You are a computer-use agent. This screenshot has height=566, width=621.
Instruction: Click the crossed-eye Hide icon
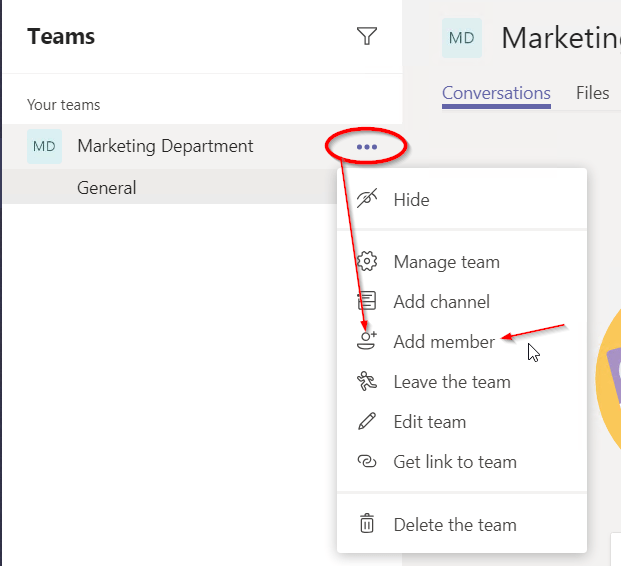367,199
